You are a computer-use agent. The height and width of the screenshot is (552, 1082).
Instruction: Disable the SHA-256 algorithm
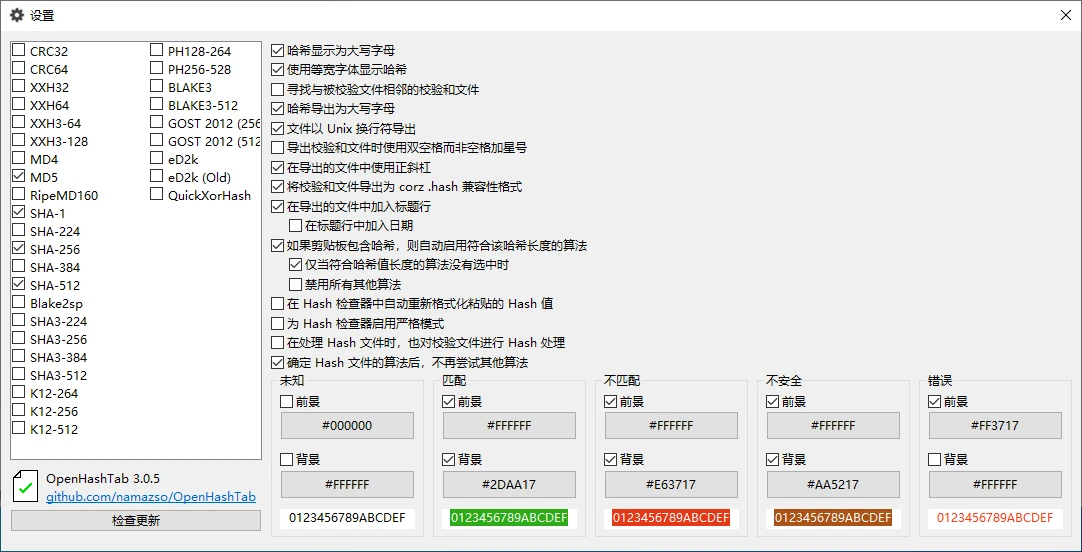(x=19, y=249)
